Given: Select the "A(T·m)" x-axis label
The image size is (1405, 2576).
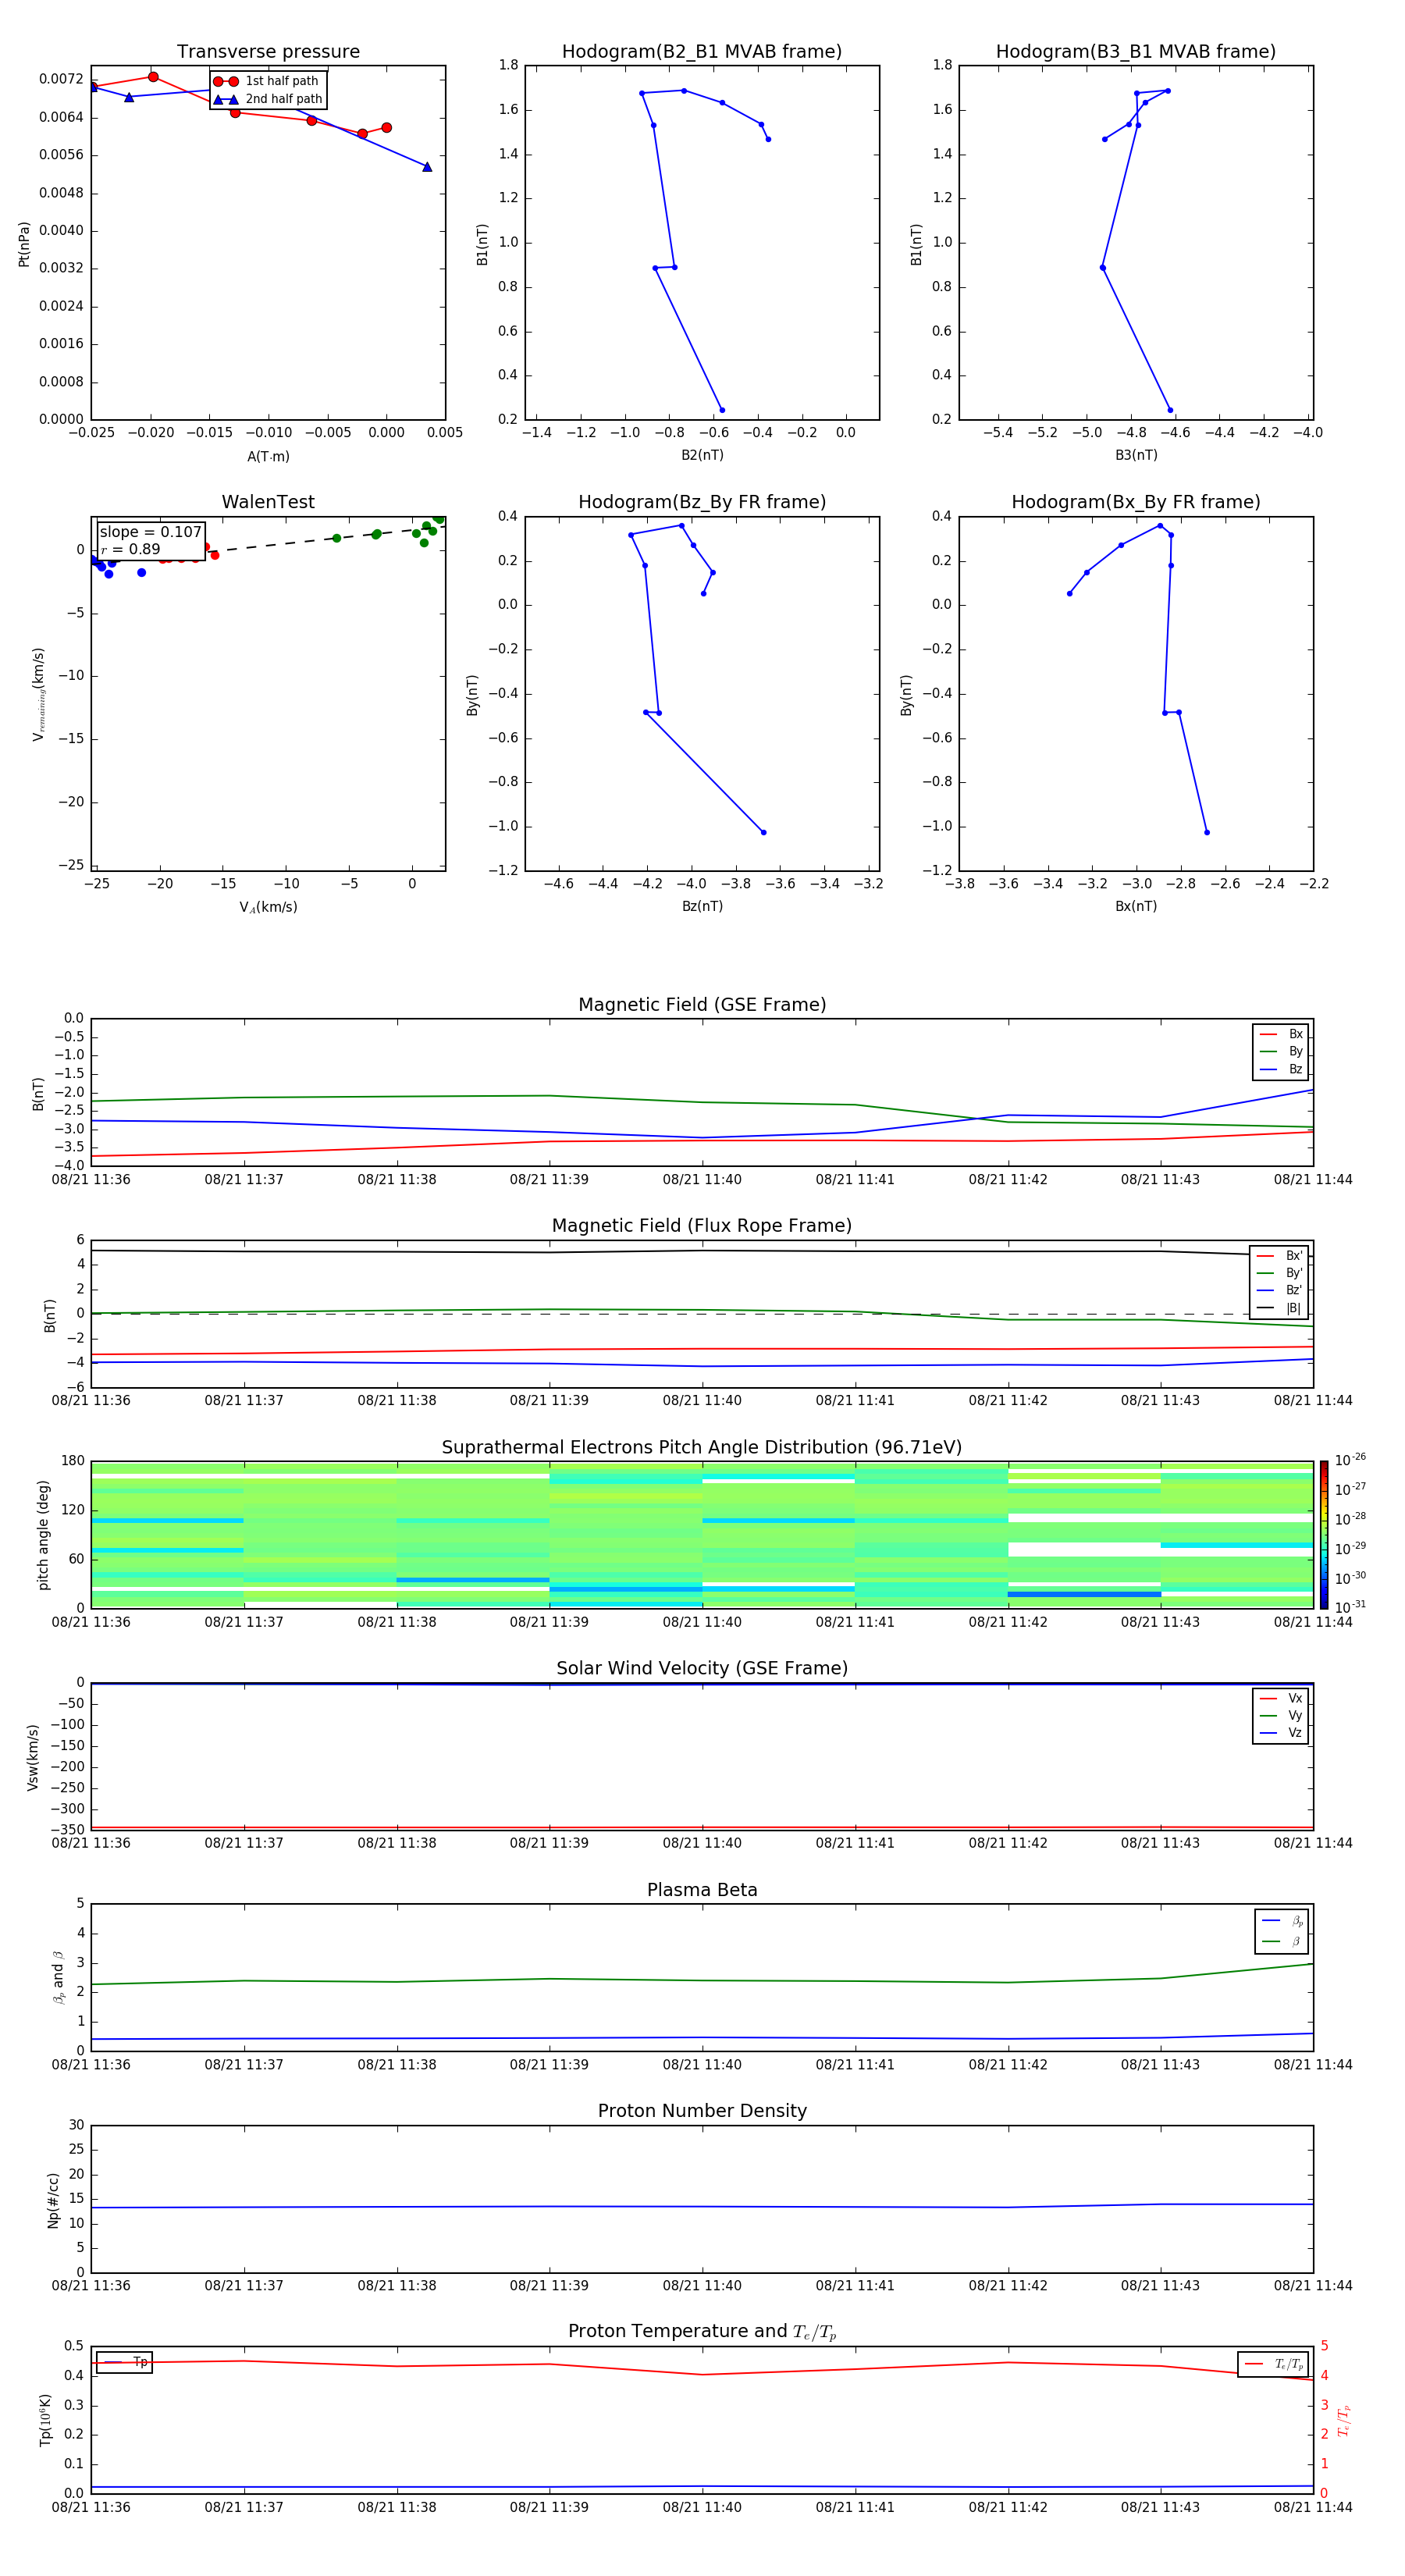Looking at the screenshot, I should click(x=268, y=456).
